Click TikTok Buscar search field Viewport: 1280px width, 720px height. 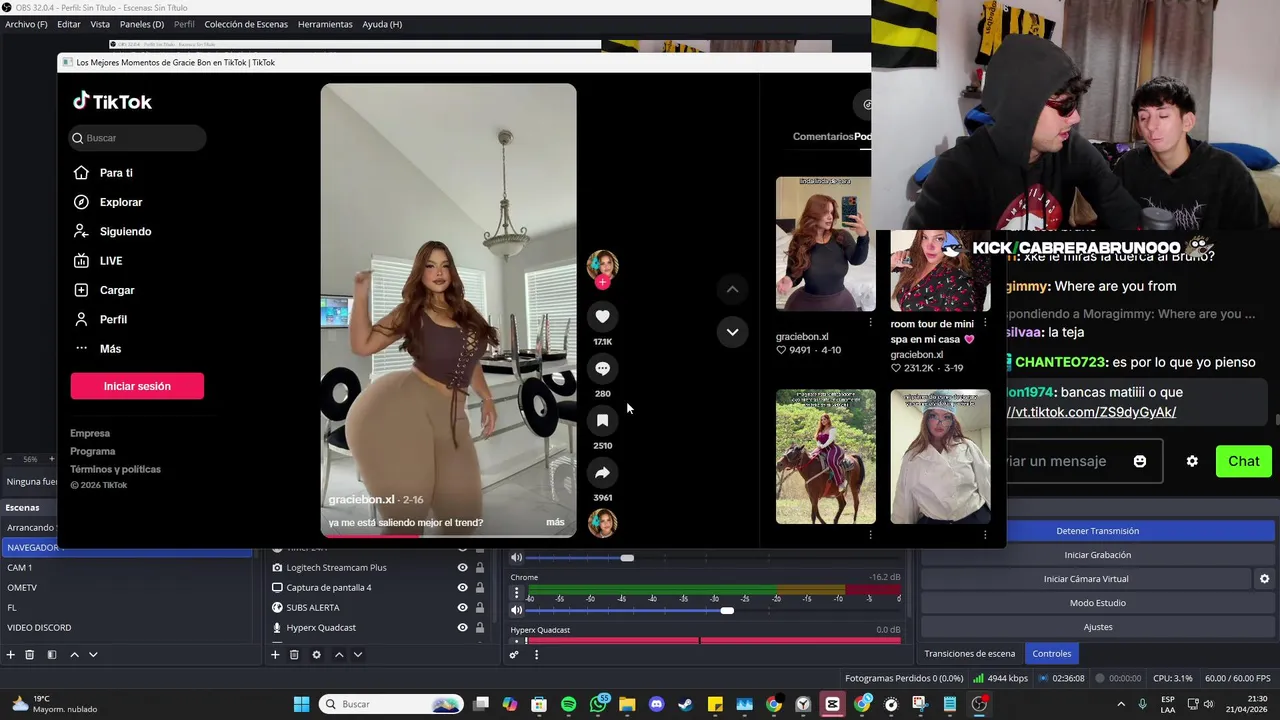(137, 138)
